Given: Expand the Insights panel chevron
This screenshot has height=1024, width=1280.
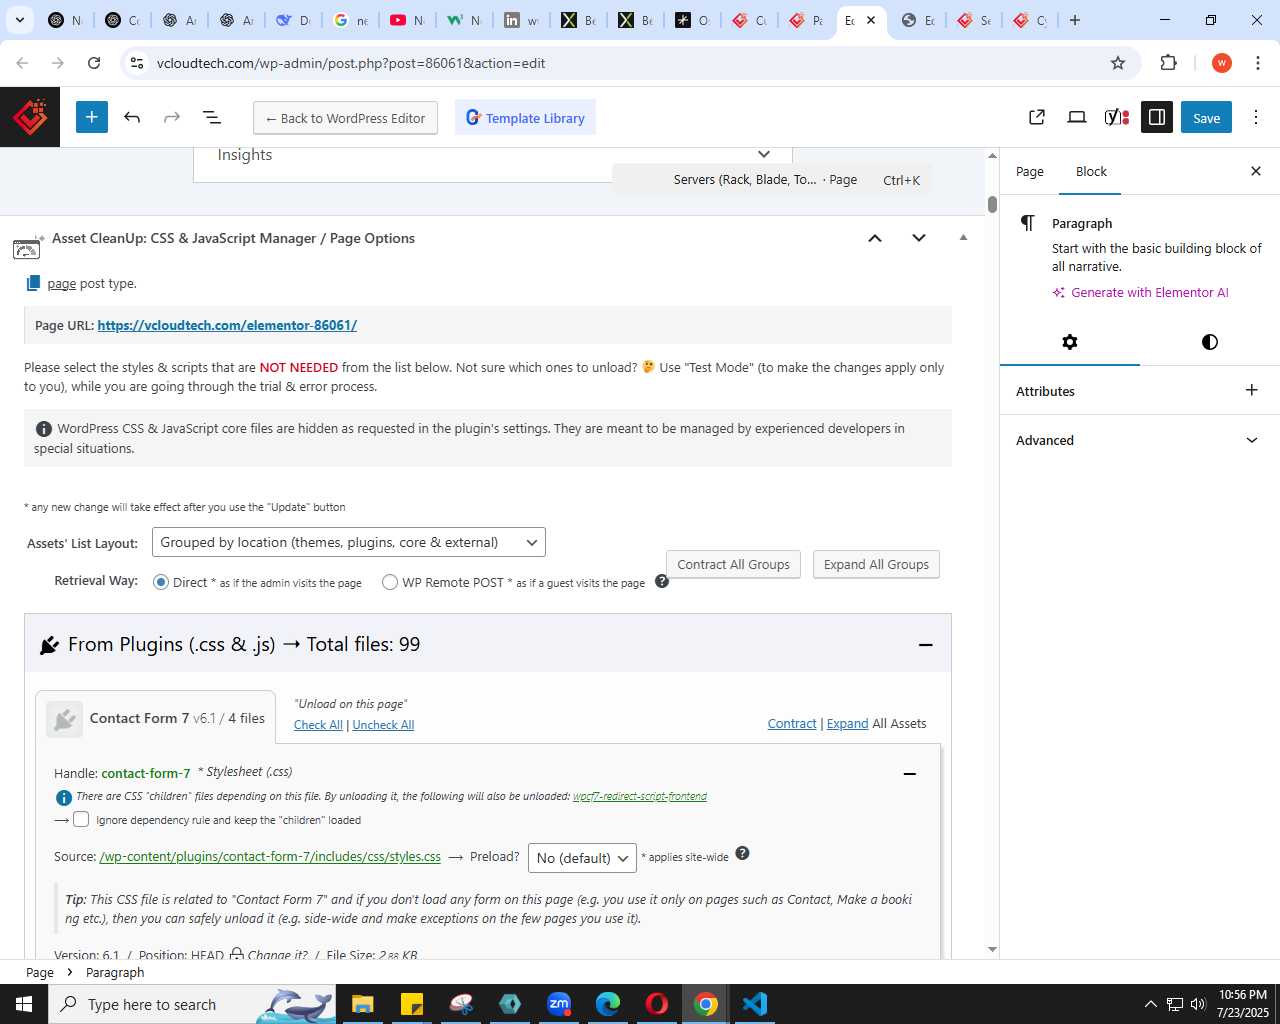Looking at the screenshot, I should coord(764,154).
